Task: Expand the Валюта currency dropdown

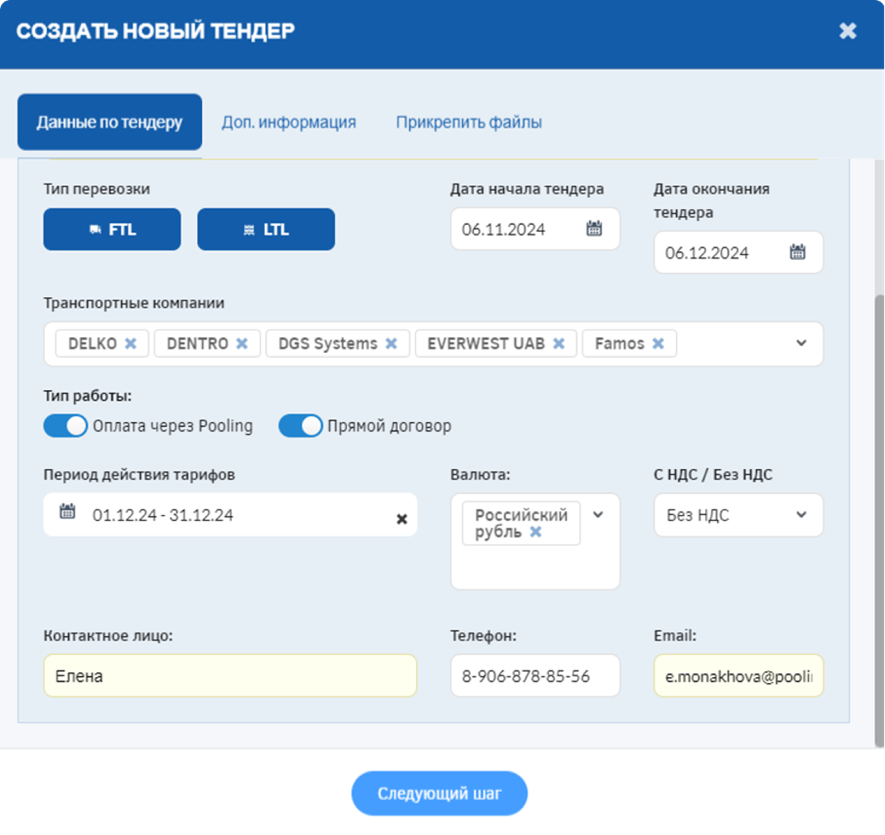Action: tap(598, 515)
